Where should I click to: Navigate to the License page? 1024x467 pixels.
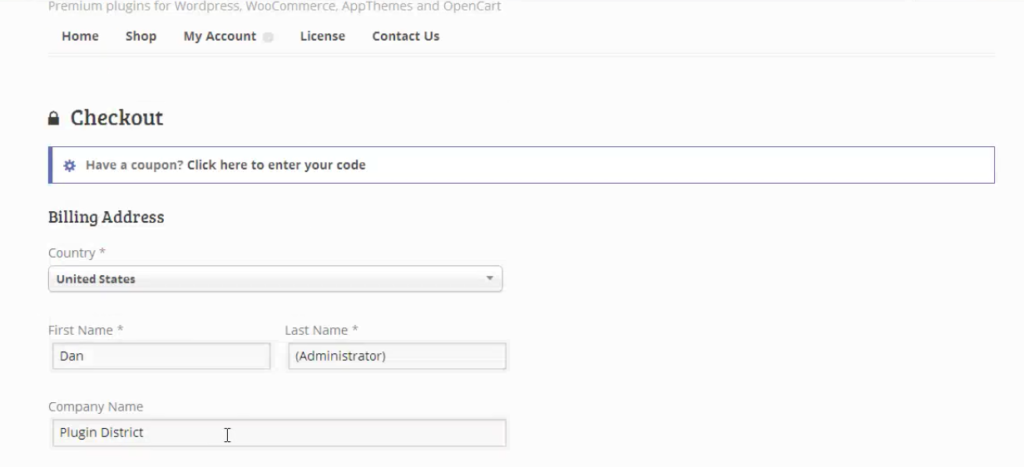click(323, 36)
